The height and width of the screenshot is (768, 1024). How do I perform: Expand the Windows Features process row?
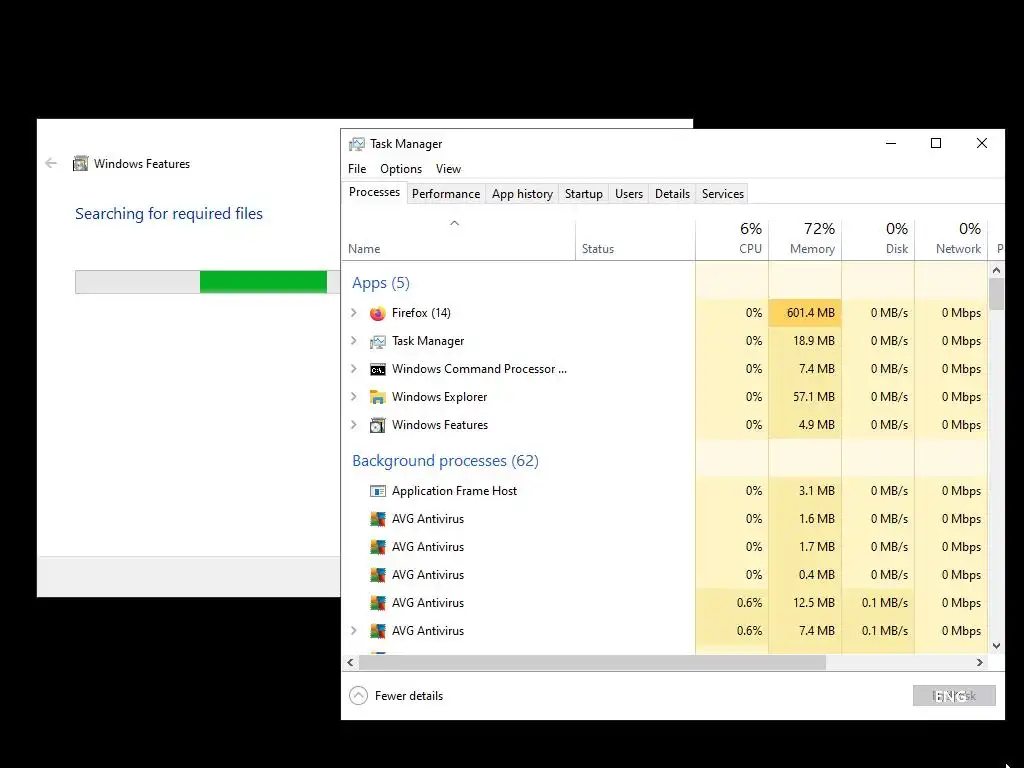tap(354, 425)
